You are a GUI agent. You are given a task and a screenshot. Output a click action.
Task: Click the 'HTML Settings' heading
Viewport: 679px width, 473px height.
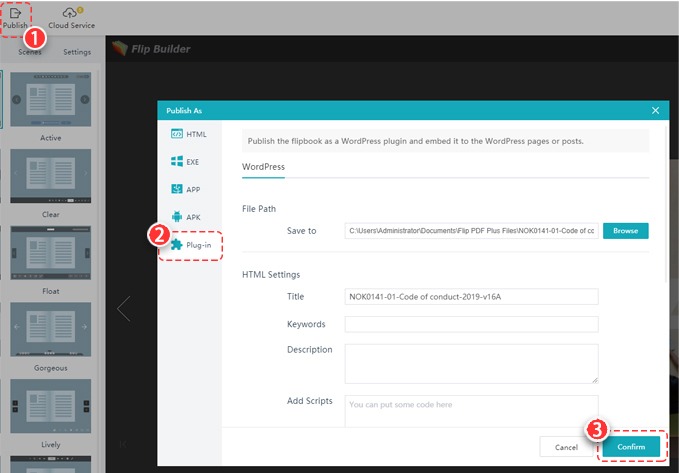coord(271,275)
